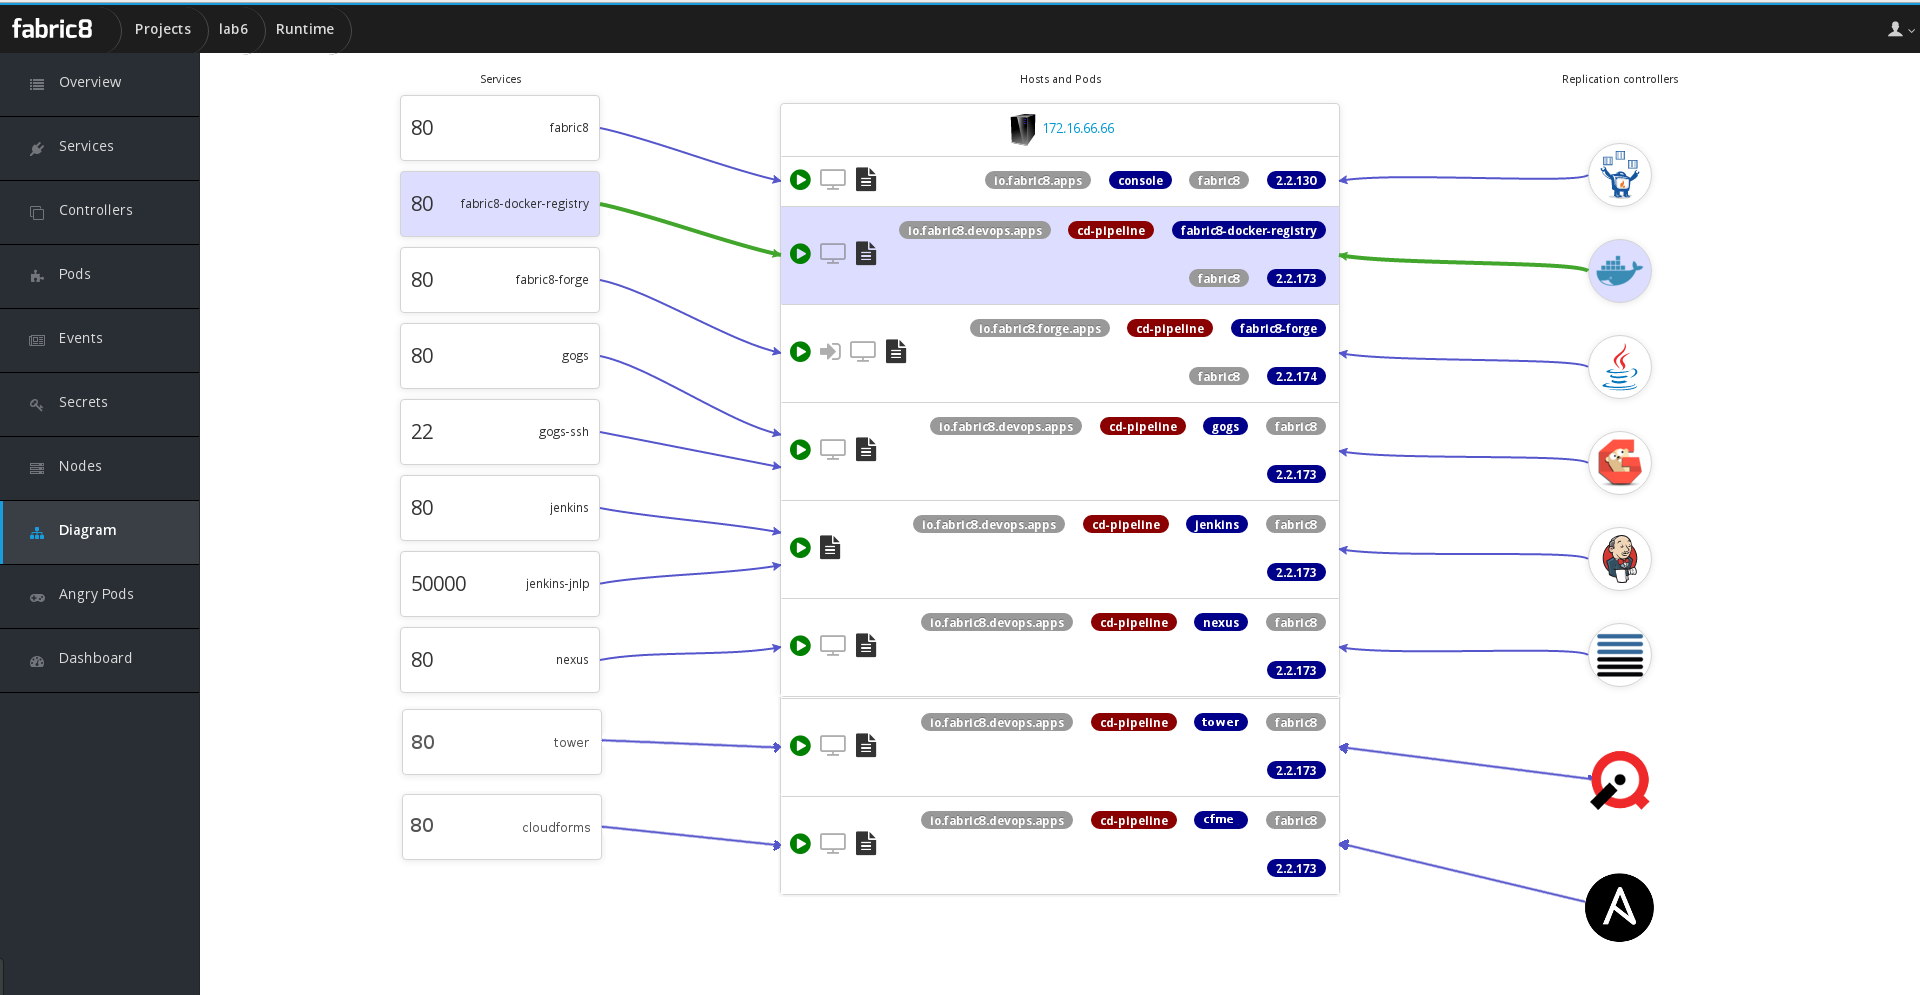Viewport: 1920px width, 995px height.
Task: Open the Angry Pods sidebar item
Action: pos(96,594)
